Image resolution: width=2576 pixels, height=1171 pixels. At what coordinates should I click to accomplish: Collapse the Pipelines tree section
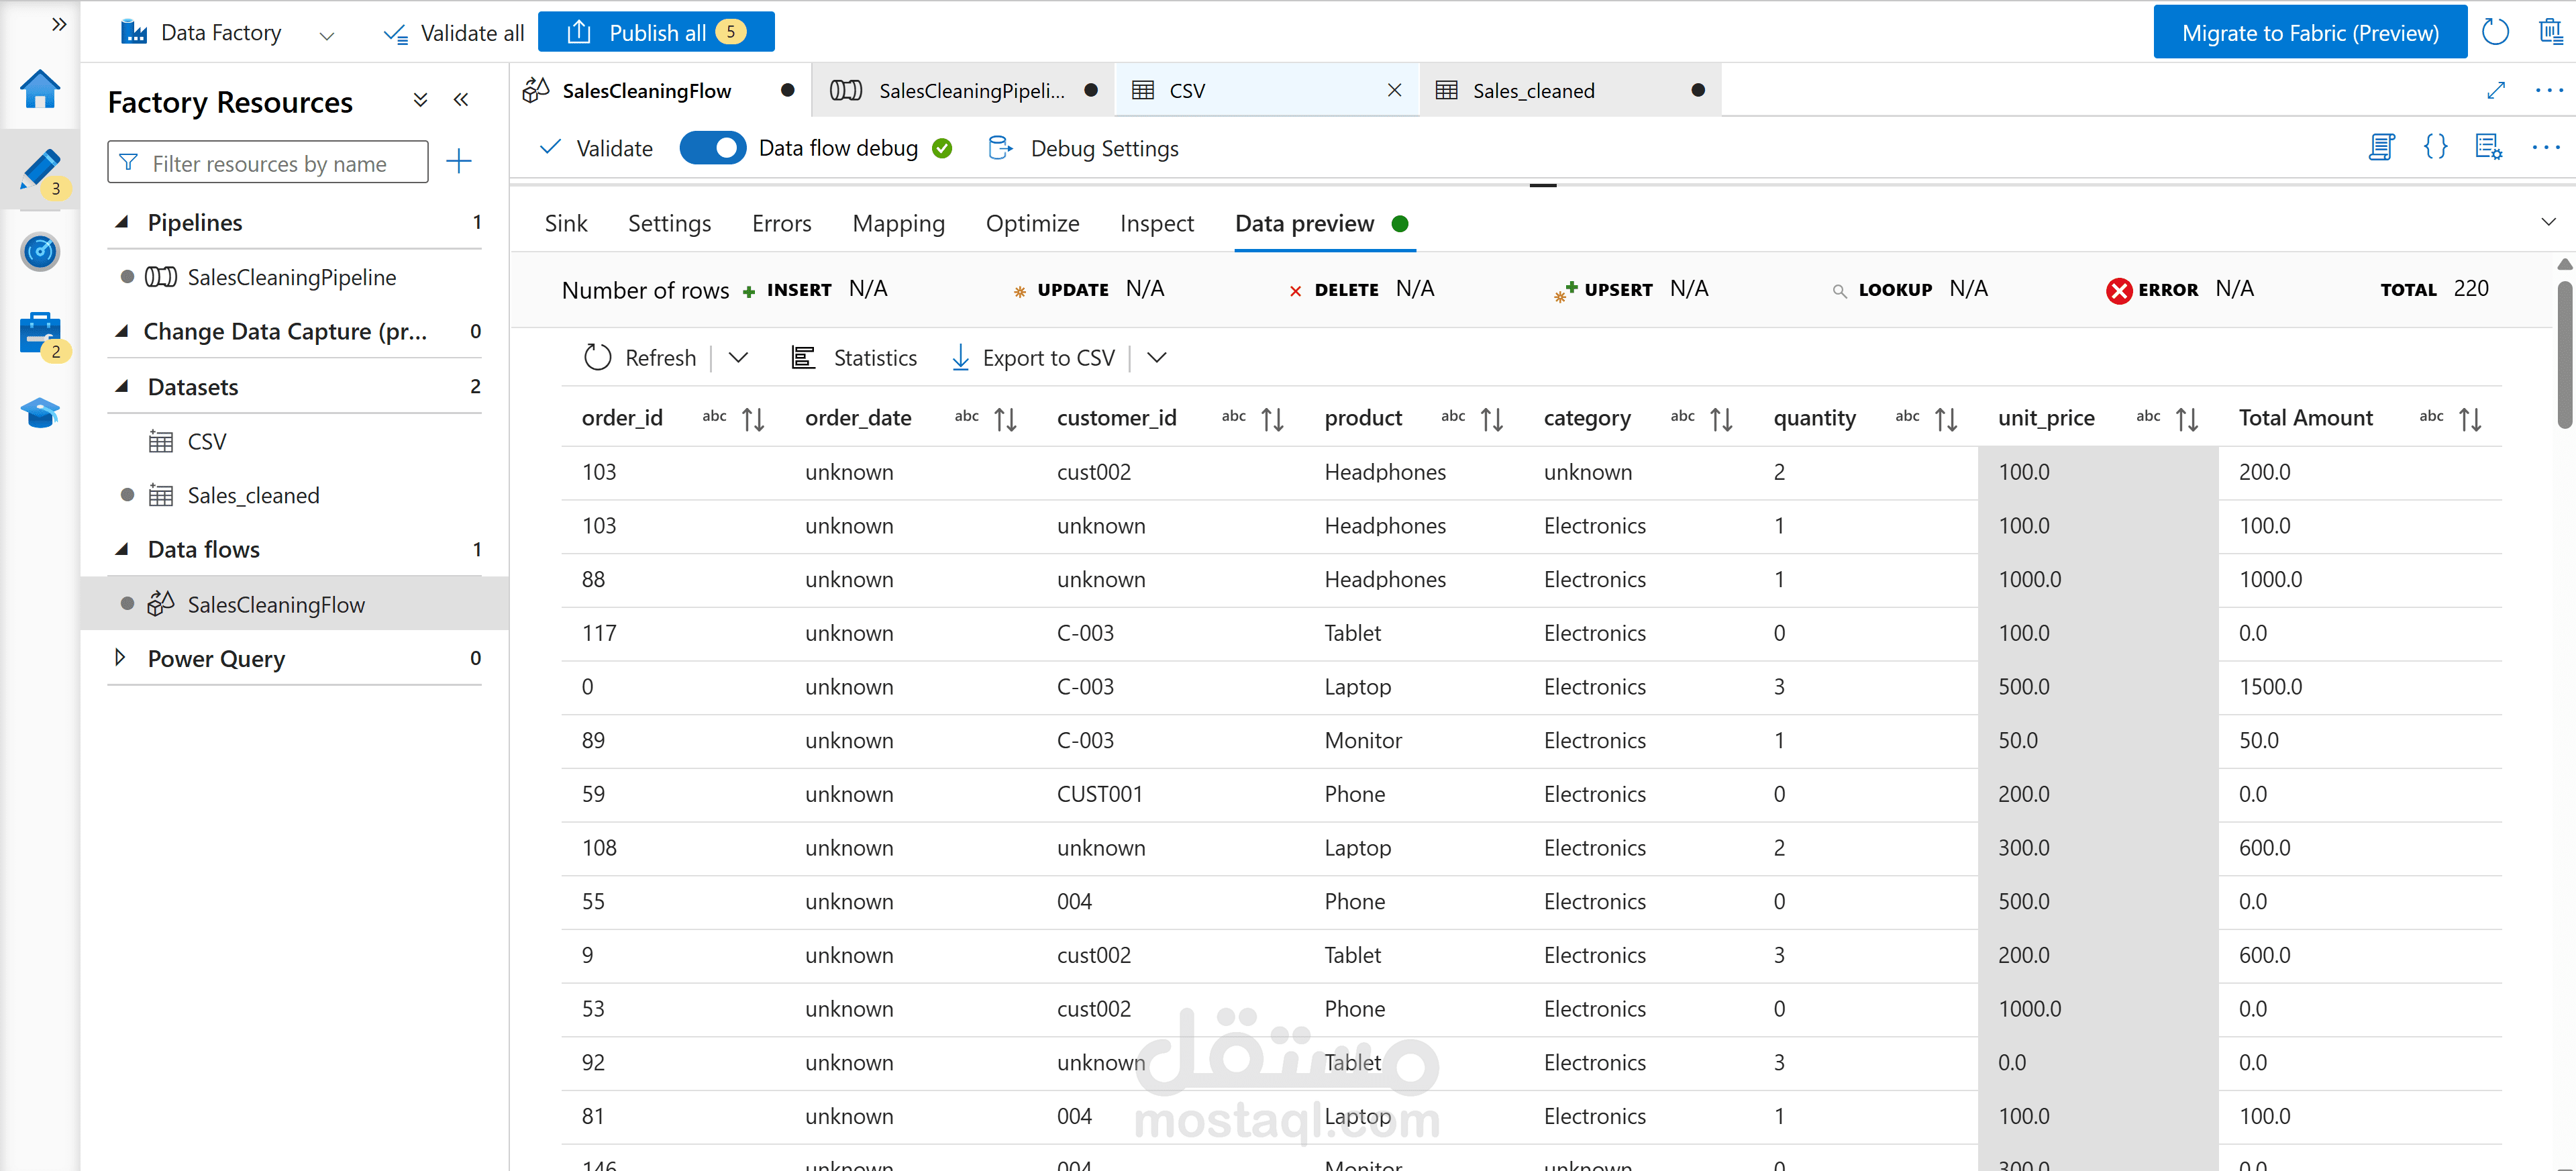tap(122, 222)
